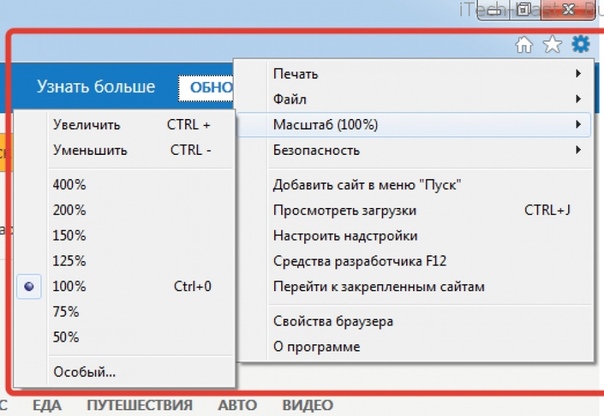Select the 100% zoom radio option
This screenshot has width=604, height=416.
29,286
